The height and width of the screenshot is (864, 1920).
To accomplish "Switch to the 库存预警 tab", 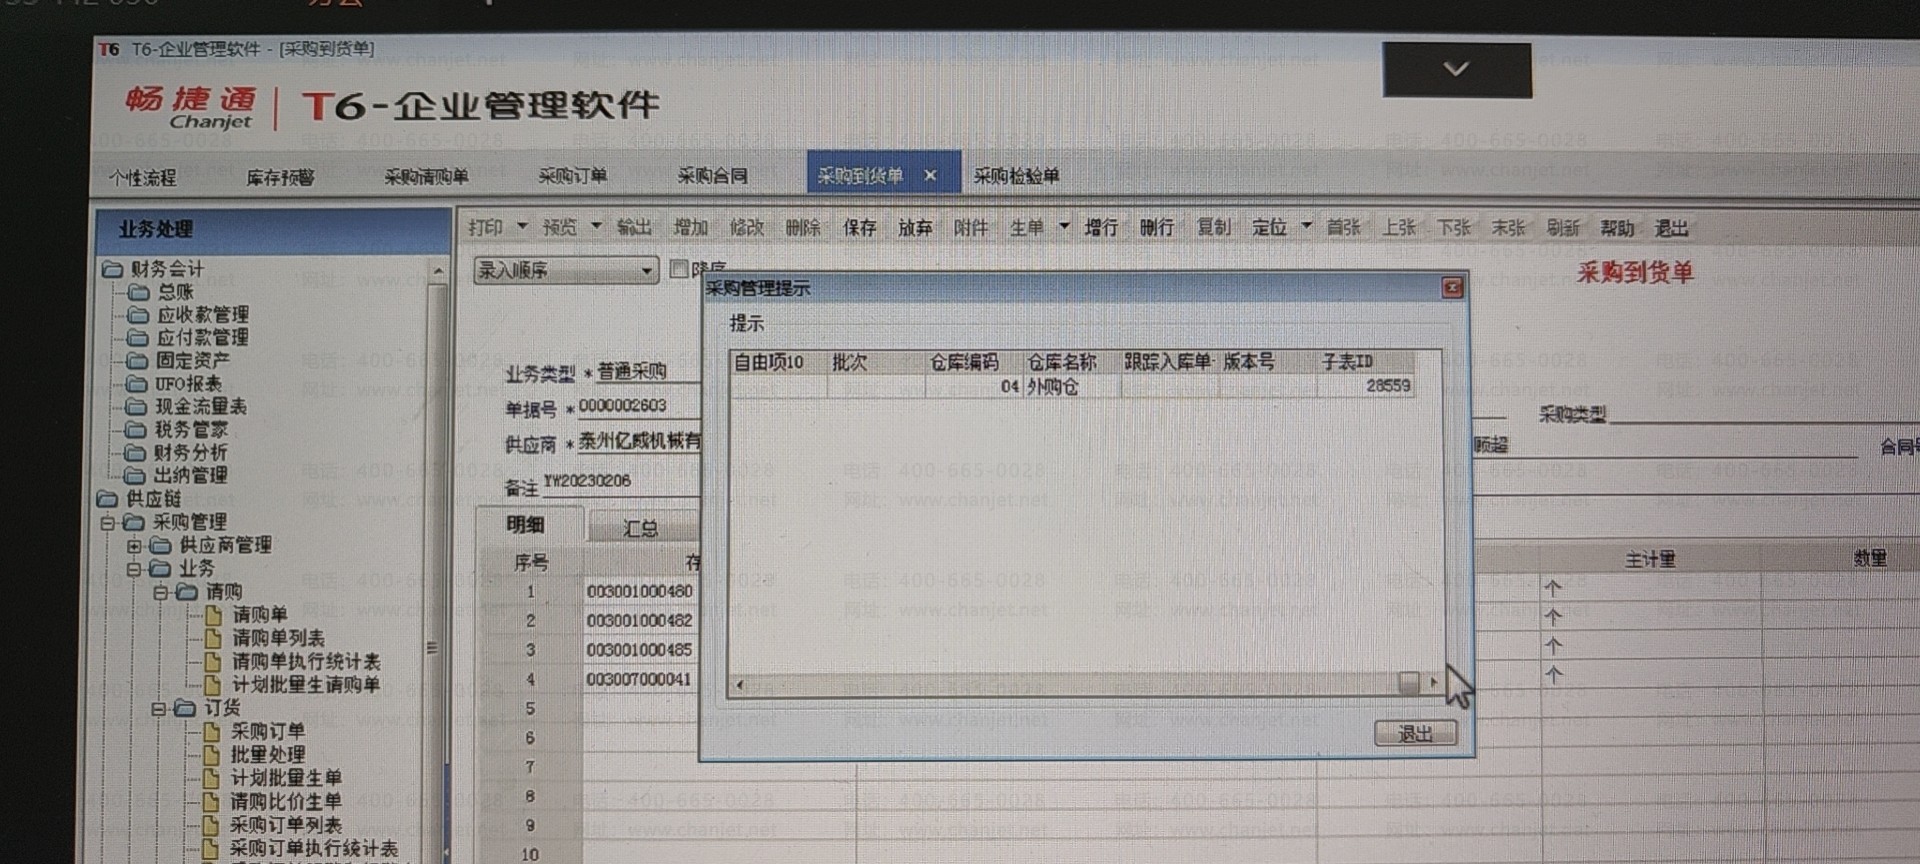I will coord(280,177).
